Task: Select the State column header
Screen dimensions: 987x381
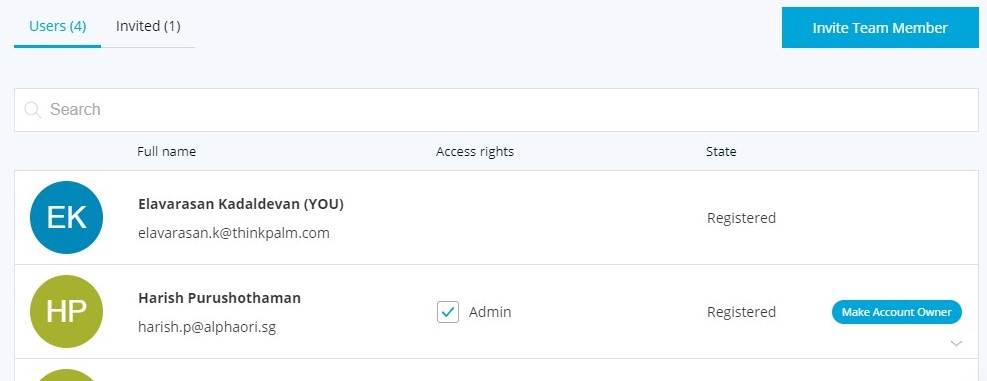Action: point(721,151)
